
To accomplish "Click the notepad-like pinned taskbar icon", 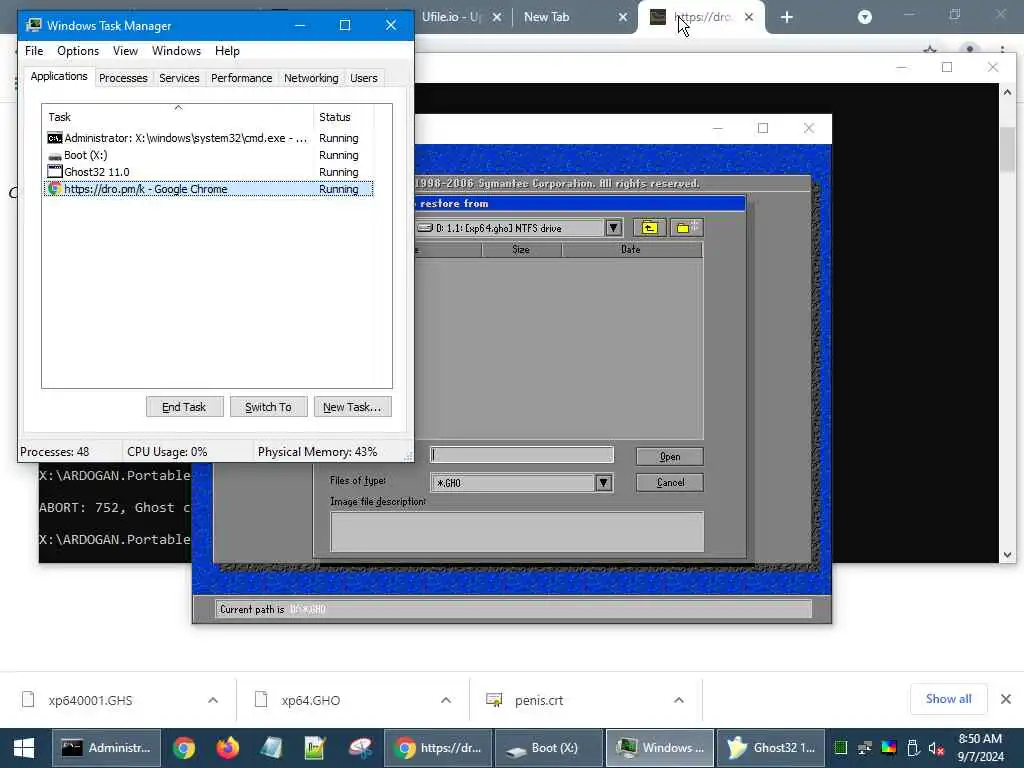I will pyautogui.click(x=271, y=748).
